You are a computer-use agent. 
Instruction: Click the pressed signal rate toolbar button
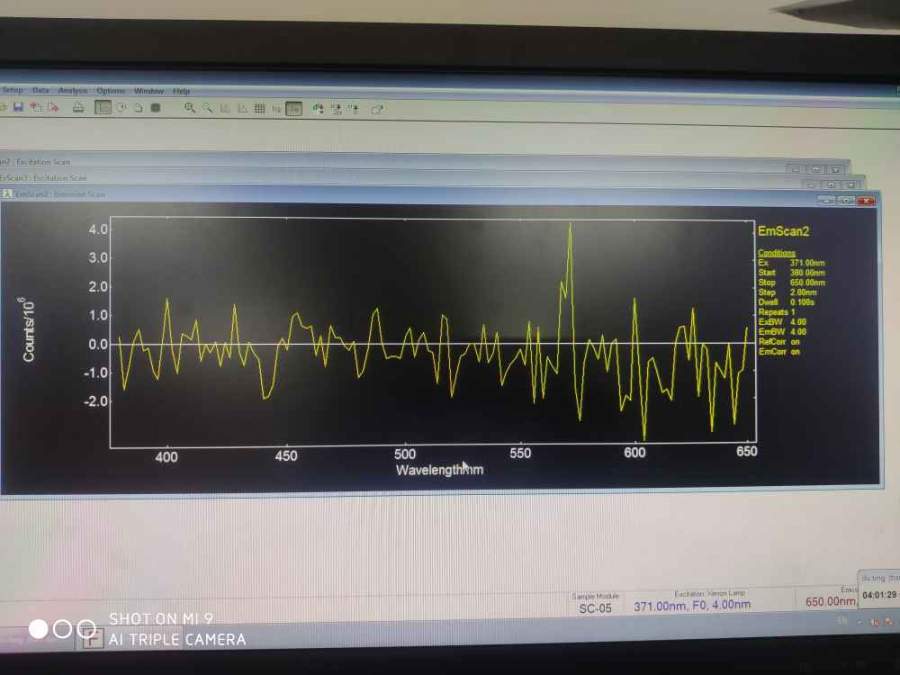coord(293,108)
